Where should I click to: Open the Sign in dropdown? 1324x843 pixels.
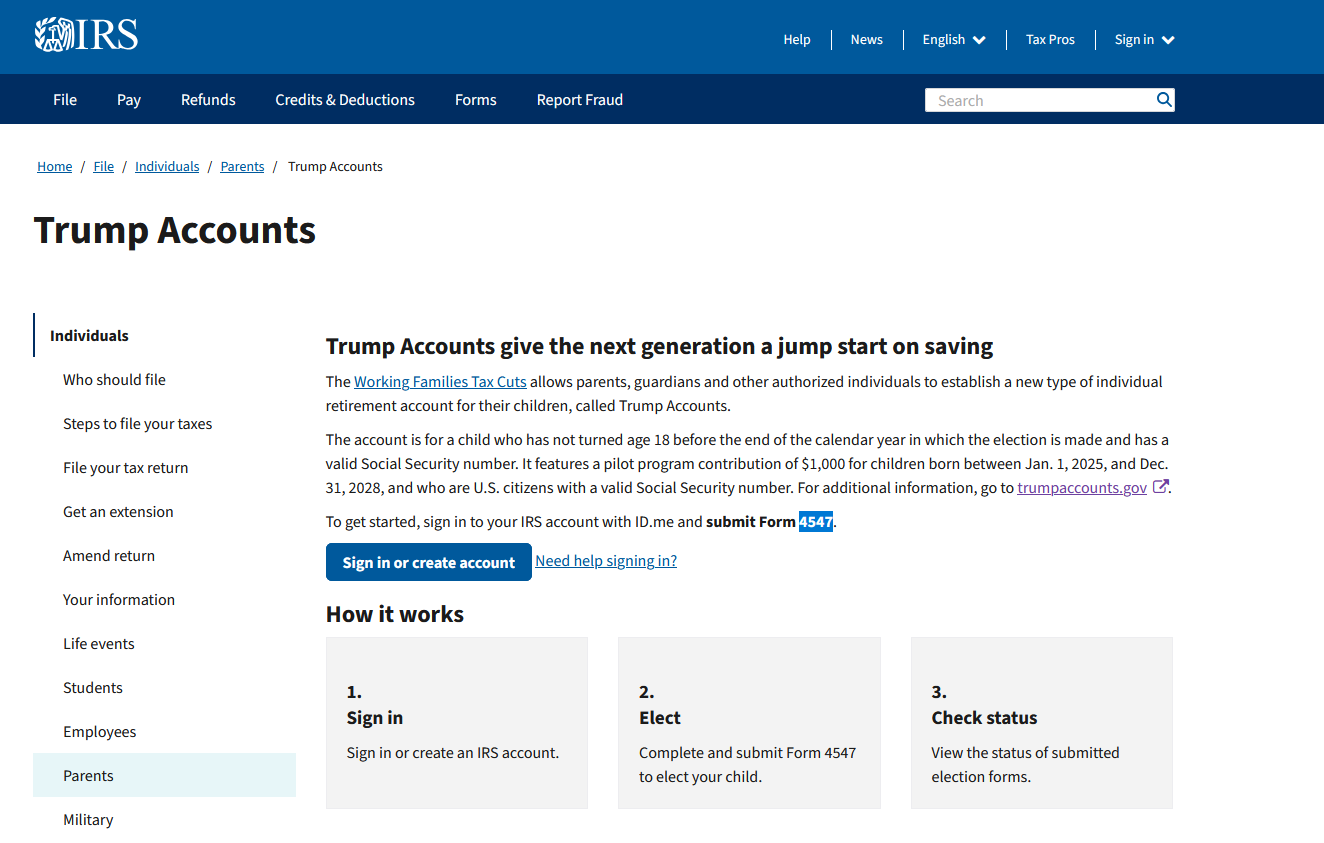click(x=1145, y=40)
